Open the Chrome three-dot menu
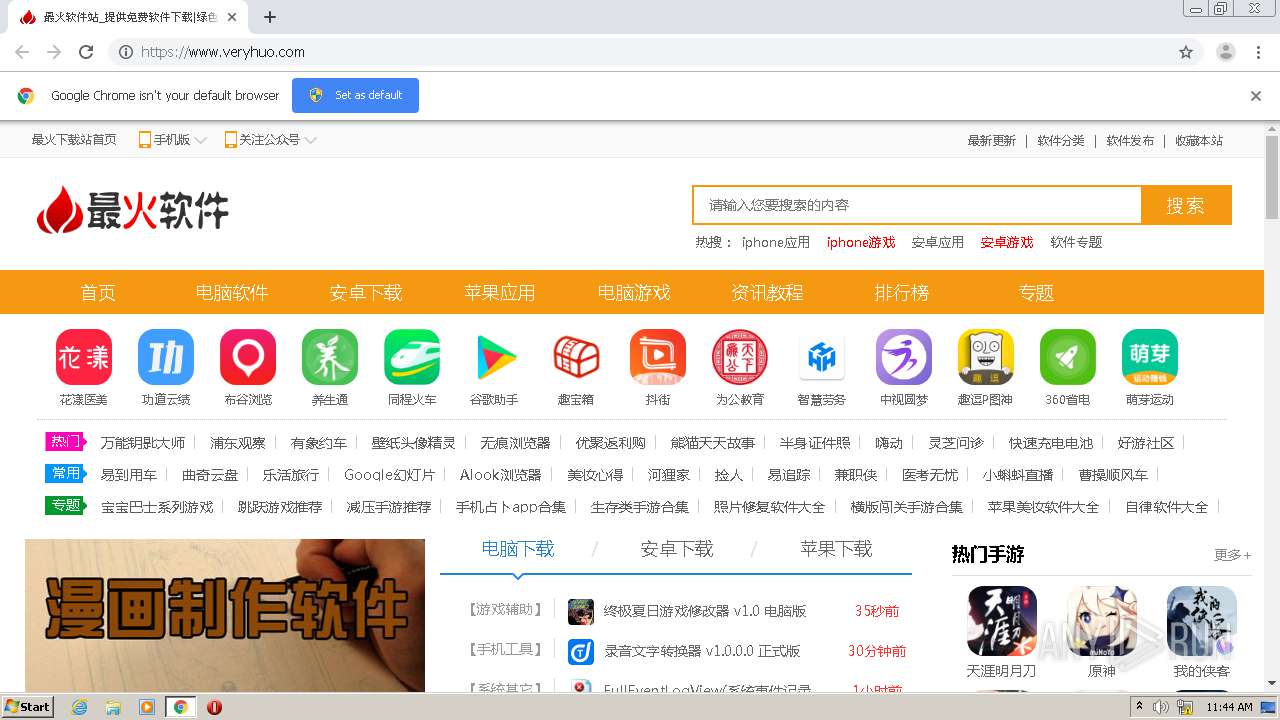This screenshot has height=720, width=1280. (1259, 52)
